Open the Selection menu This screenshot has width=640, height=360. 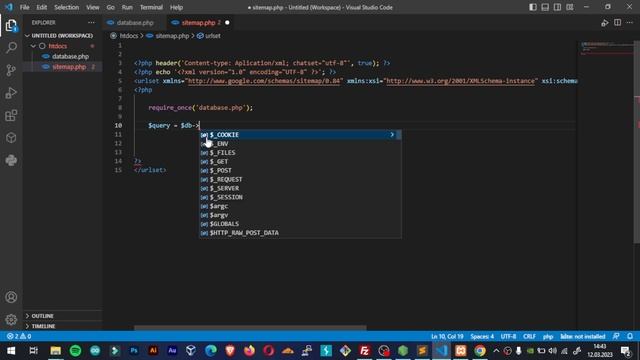(x=67, y=7)
